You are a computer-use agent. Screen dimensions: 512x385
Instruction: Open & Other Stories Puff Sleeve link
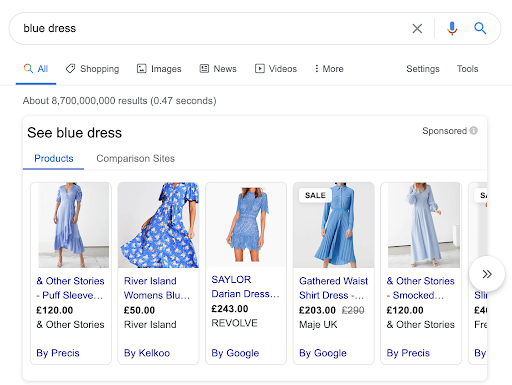[x=70, y=288]
